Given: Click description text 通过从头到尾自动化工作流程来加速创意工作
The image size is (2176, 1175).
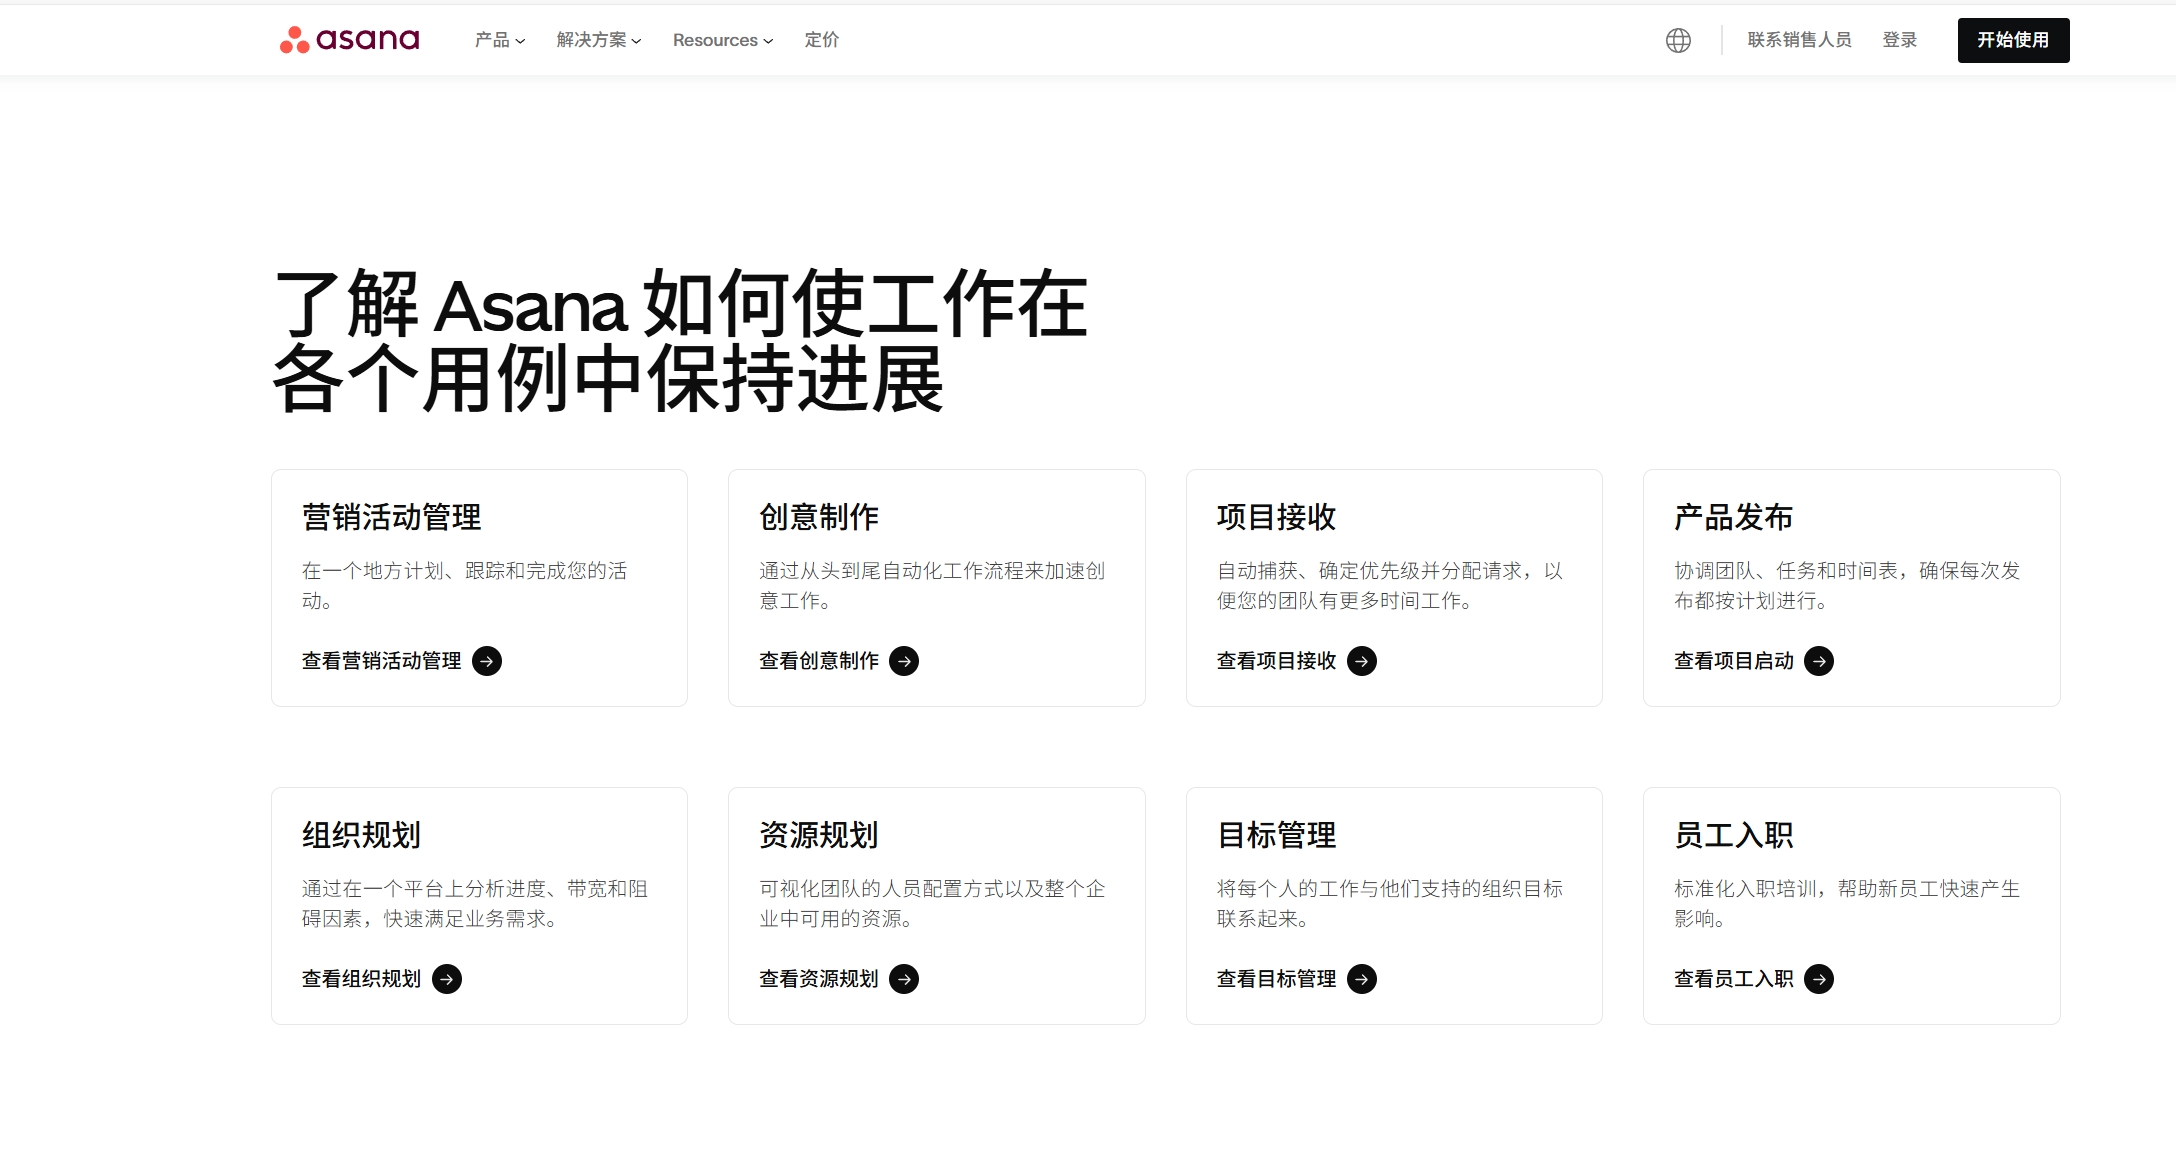Looking at the screenshot, I should 932,585.
